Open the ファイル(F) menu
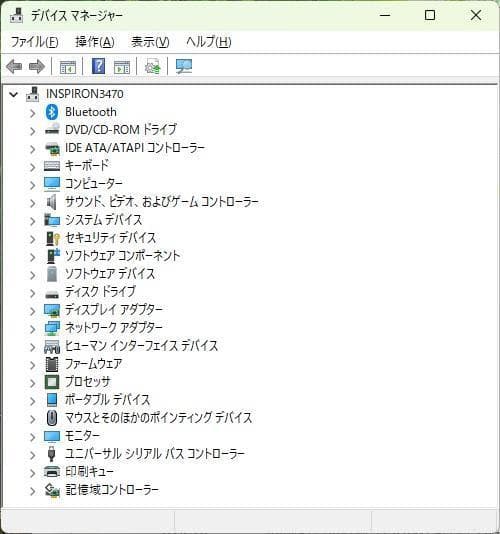The image size is (500, 534). (34, 42)
